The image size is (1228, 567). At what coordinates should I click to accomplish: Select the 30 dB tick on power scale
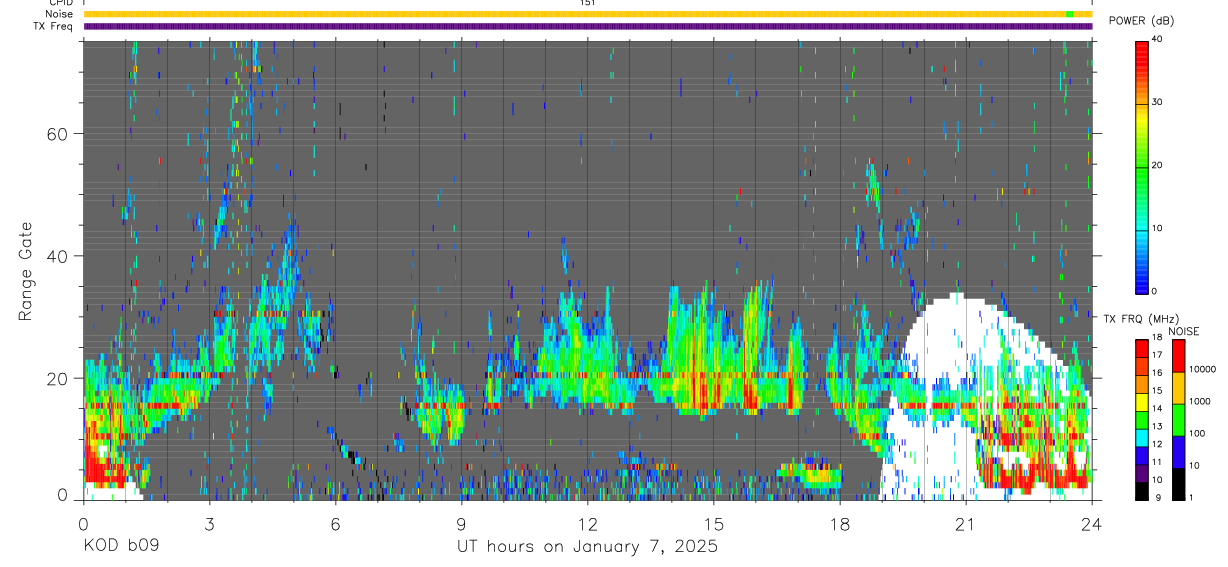click(1158, 102)
